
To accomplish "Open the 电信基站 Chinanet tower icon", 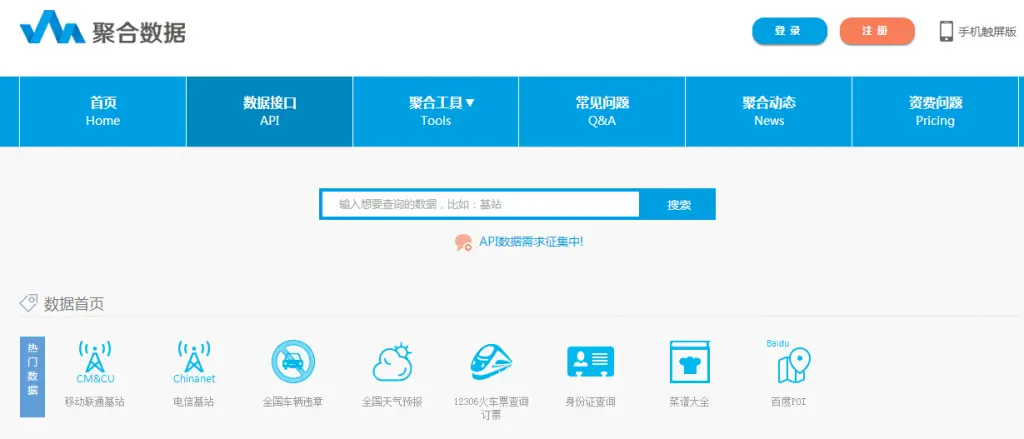I will pyautogui.click(x=194, y=361).
